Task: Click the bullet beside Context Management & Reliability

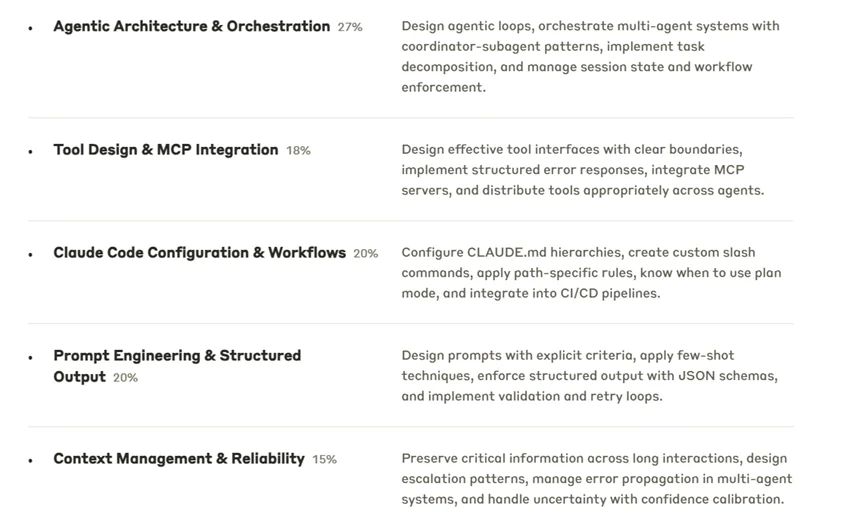Action: [x=31, y=460]
